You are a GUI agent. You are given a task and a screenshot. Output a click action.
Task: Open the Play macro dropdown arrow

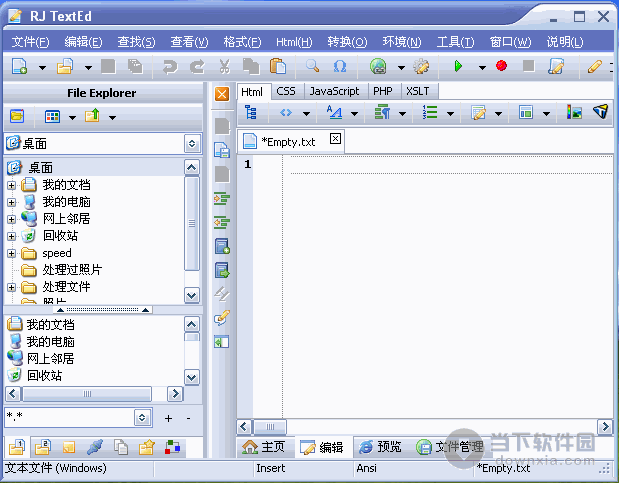tap(482, 68)
